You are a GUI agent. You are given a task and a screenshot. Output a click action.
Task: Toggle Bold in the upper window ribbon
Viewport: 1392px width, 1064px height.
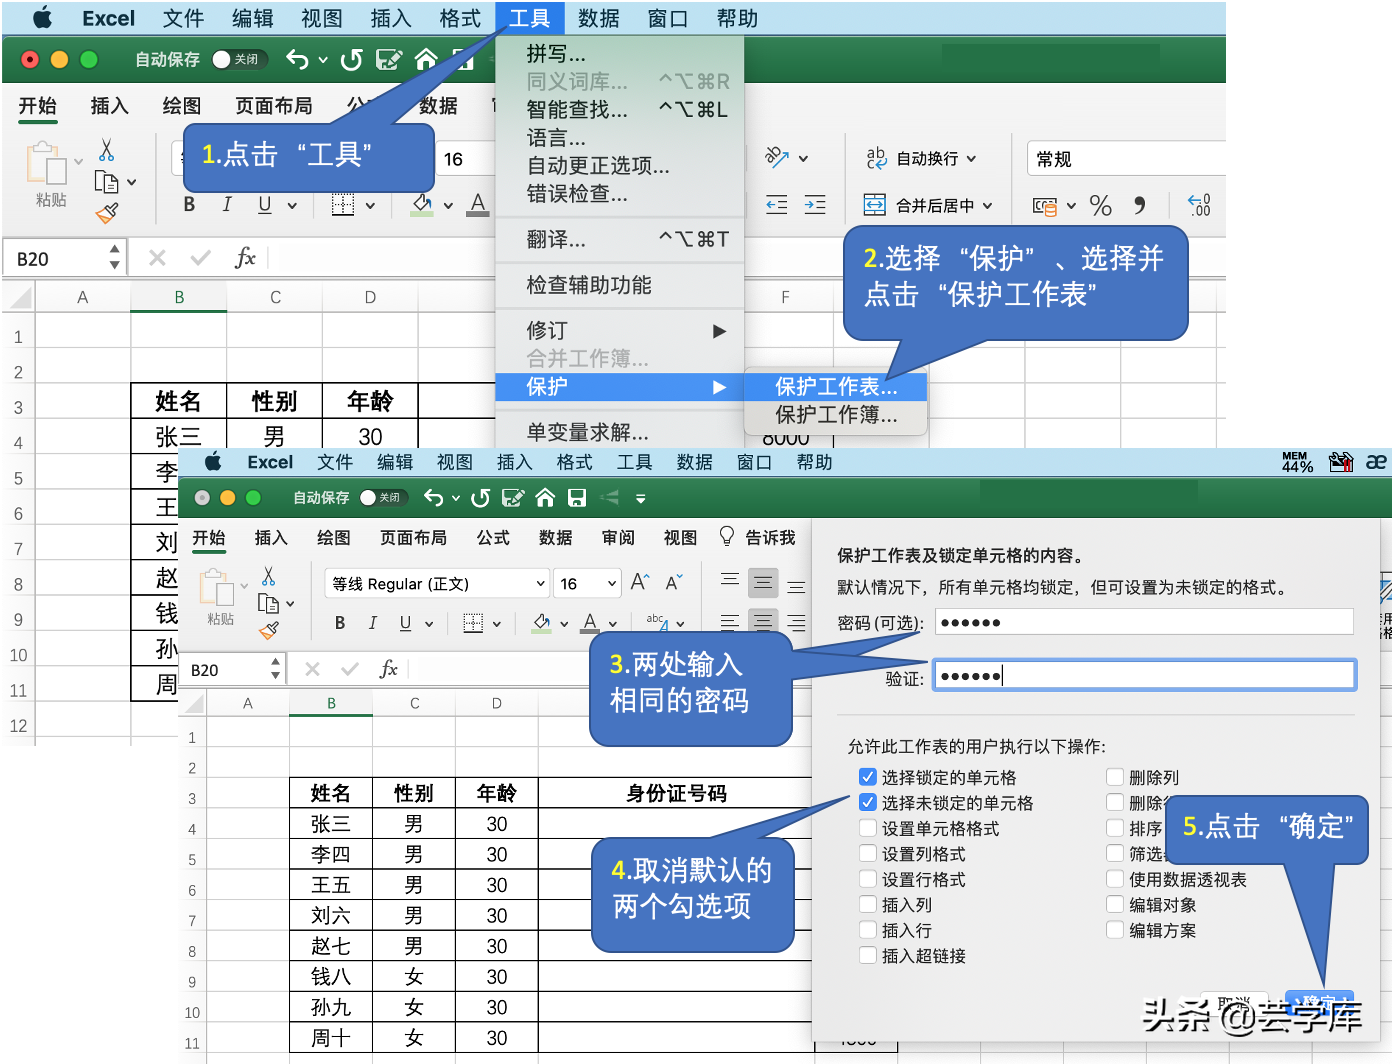point(189,204)
